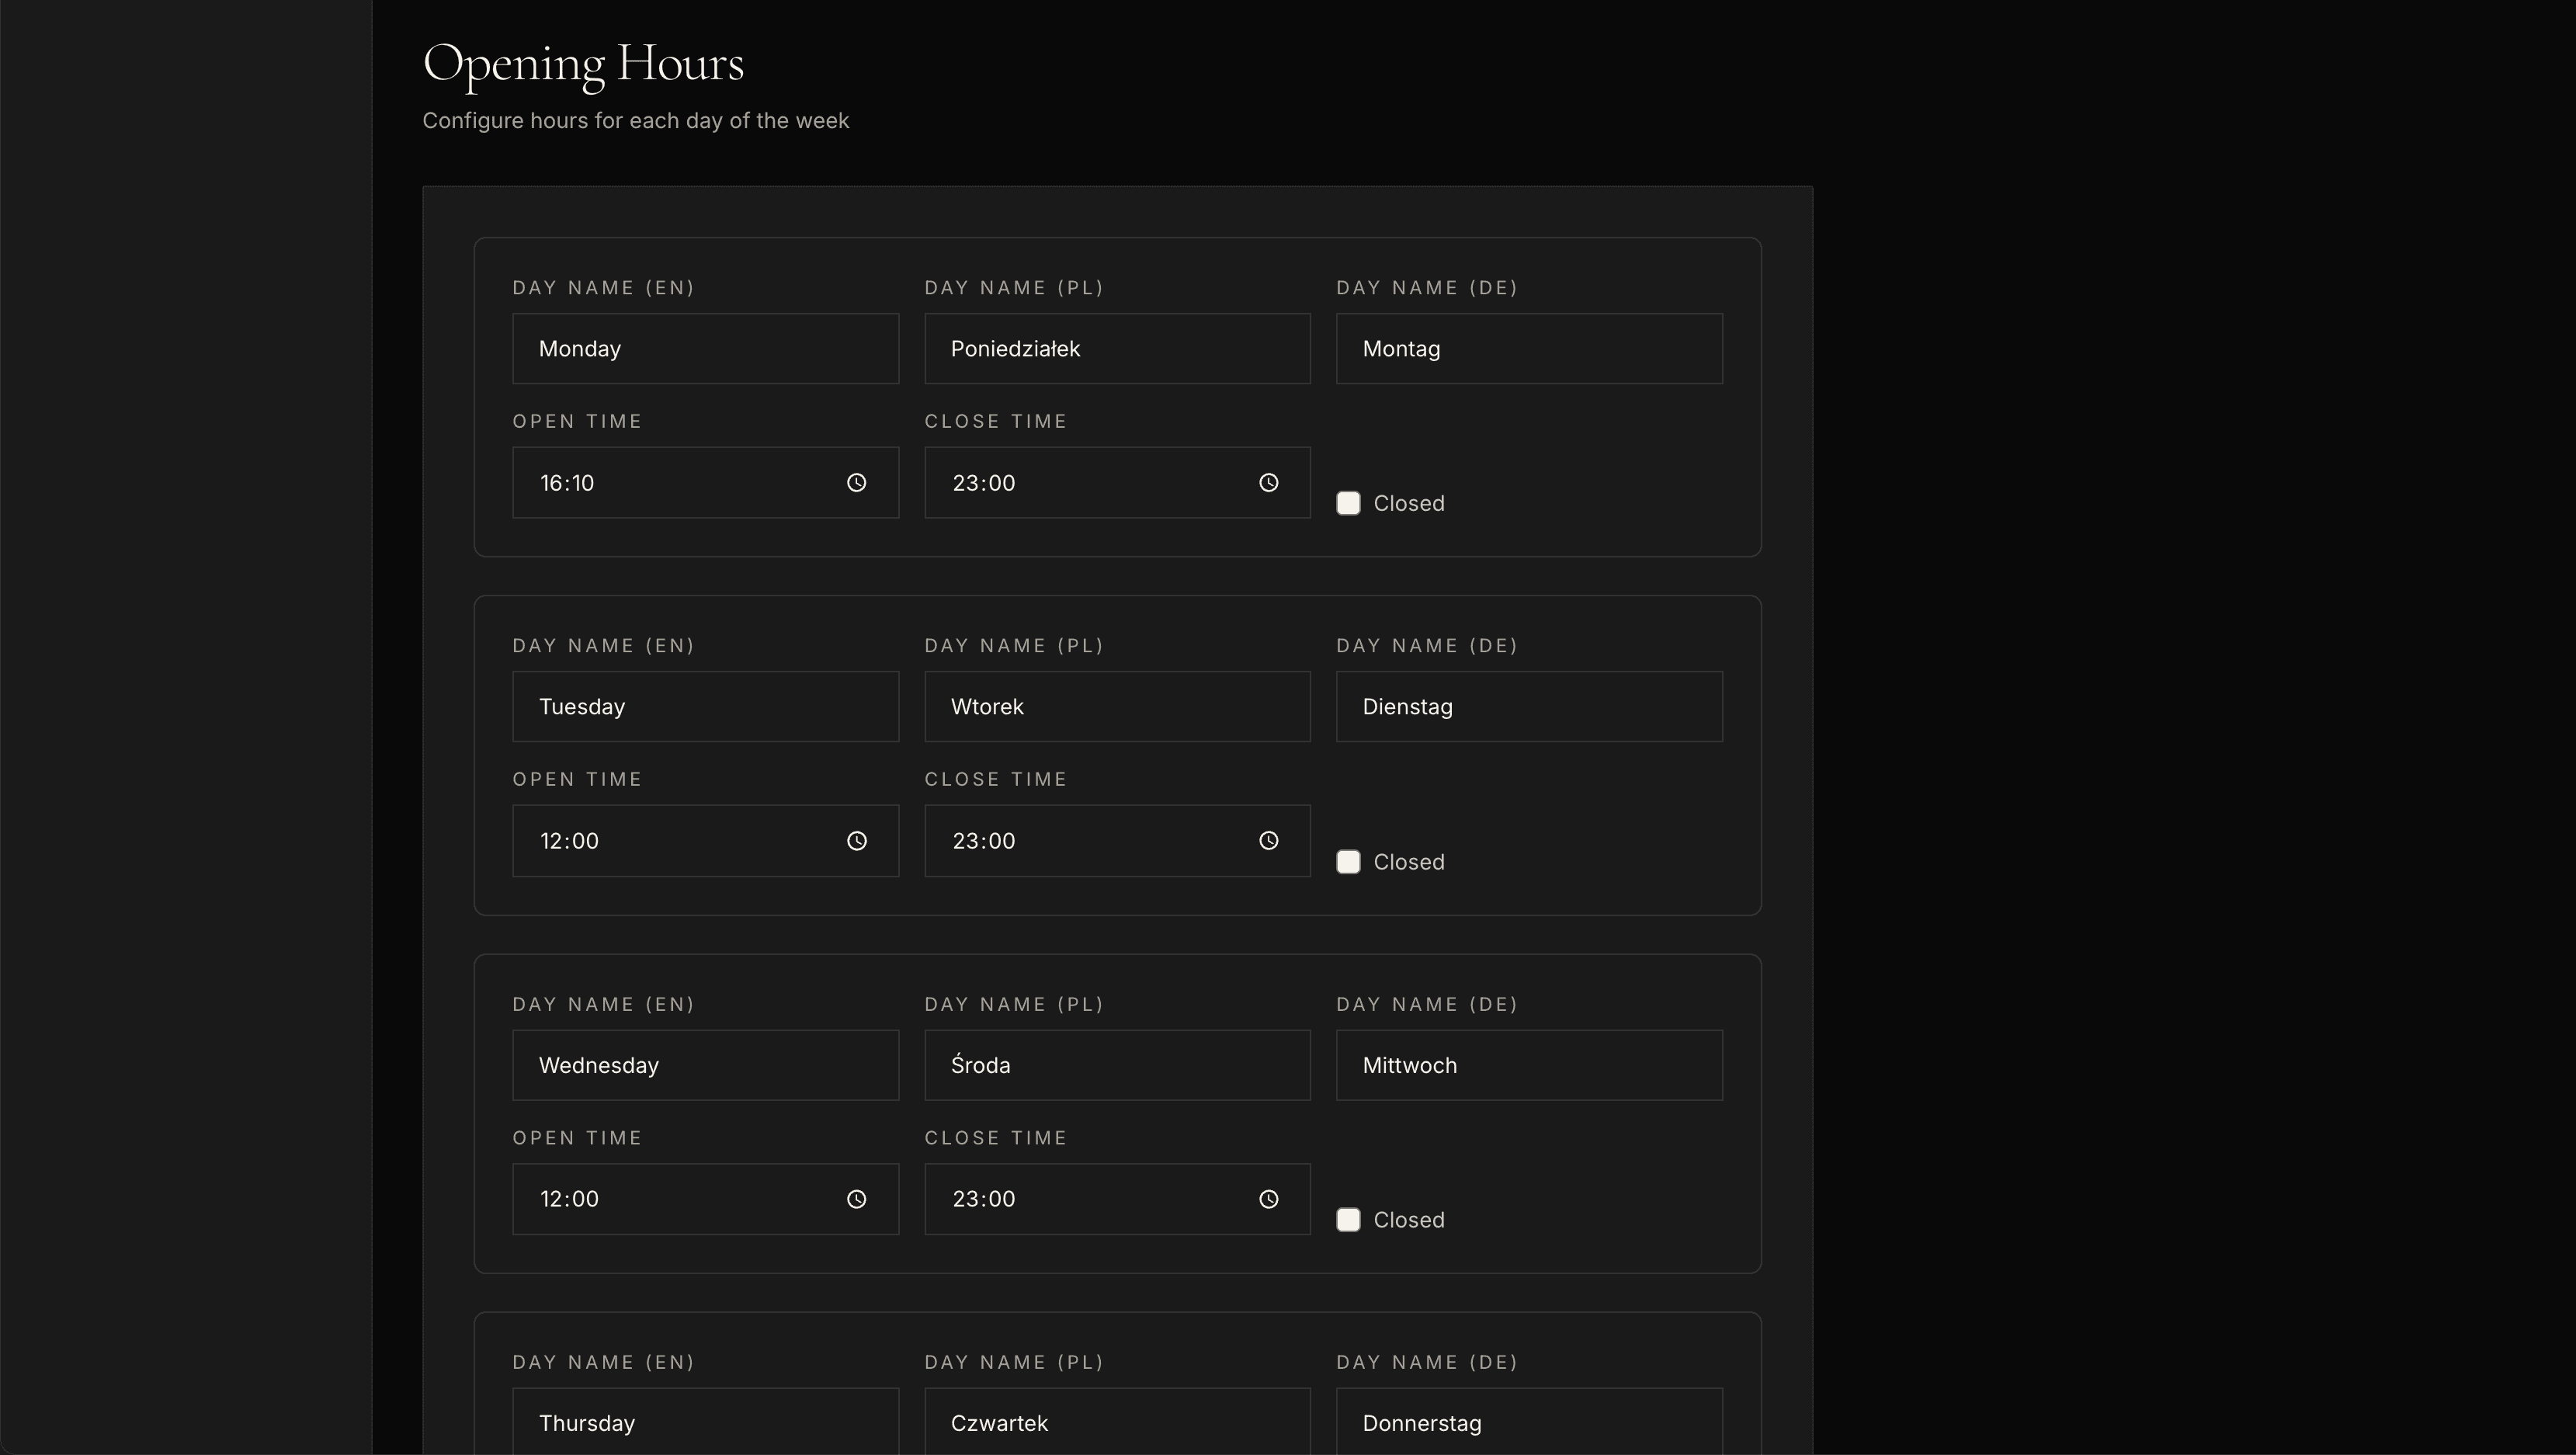Edit the English day name Monday
This screenshot has height=1455, width=2576.
coord(705,349)
